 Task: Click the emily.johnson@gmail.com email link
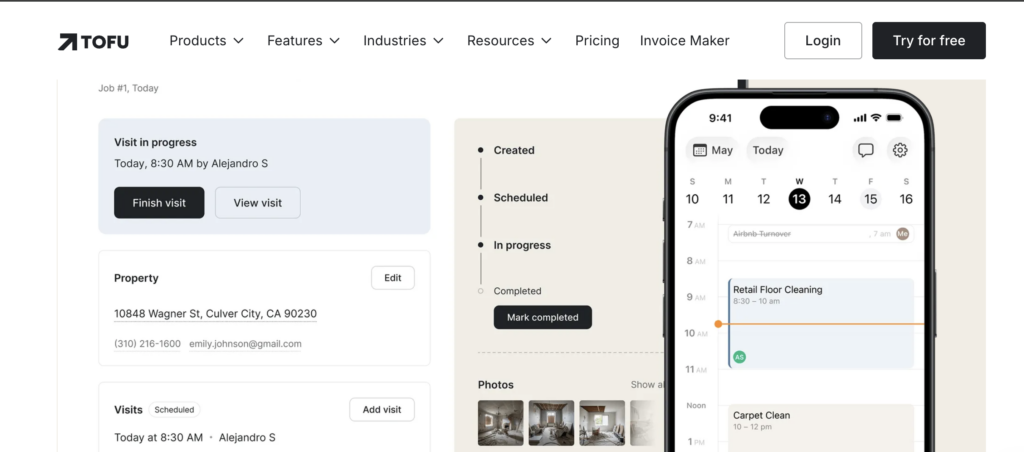click(246, 344)
